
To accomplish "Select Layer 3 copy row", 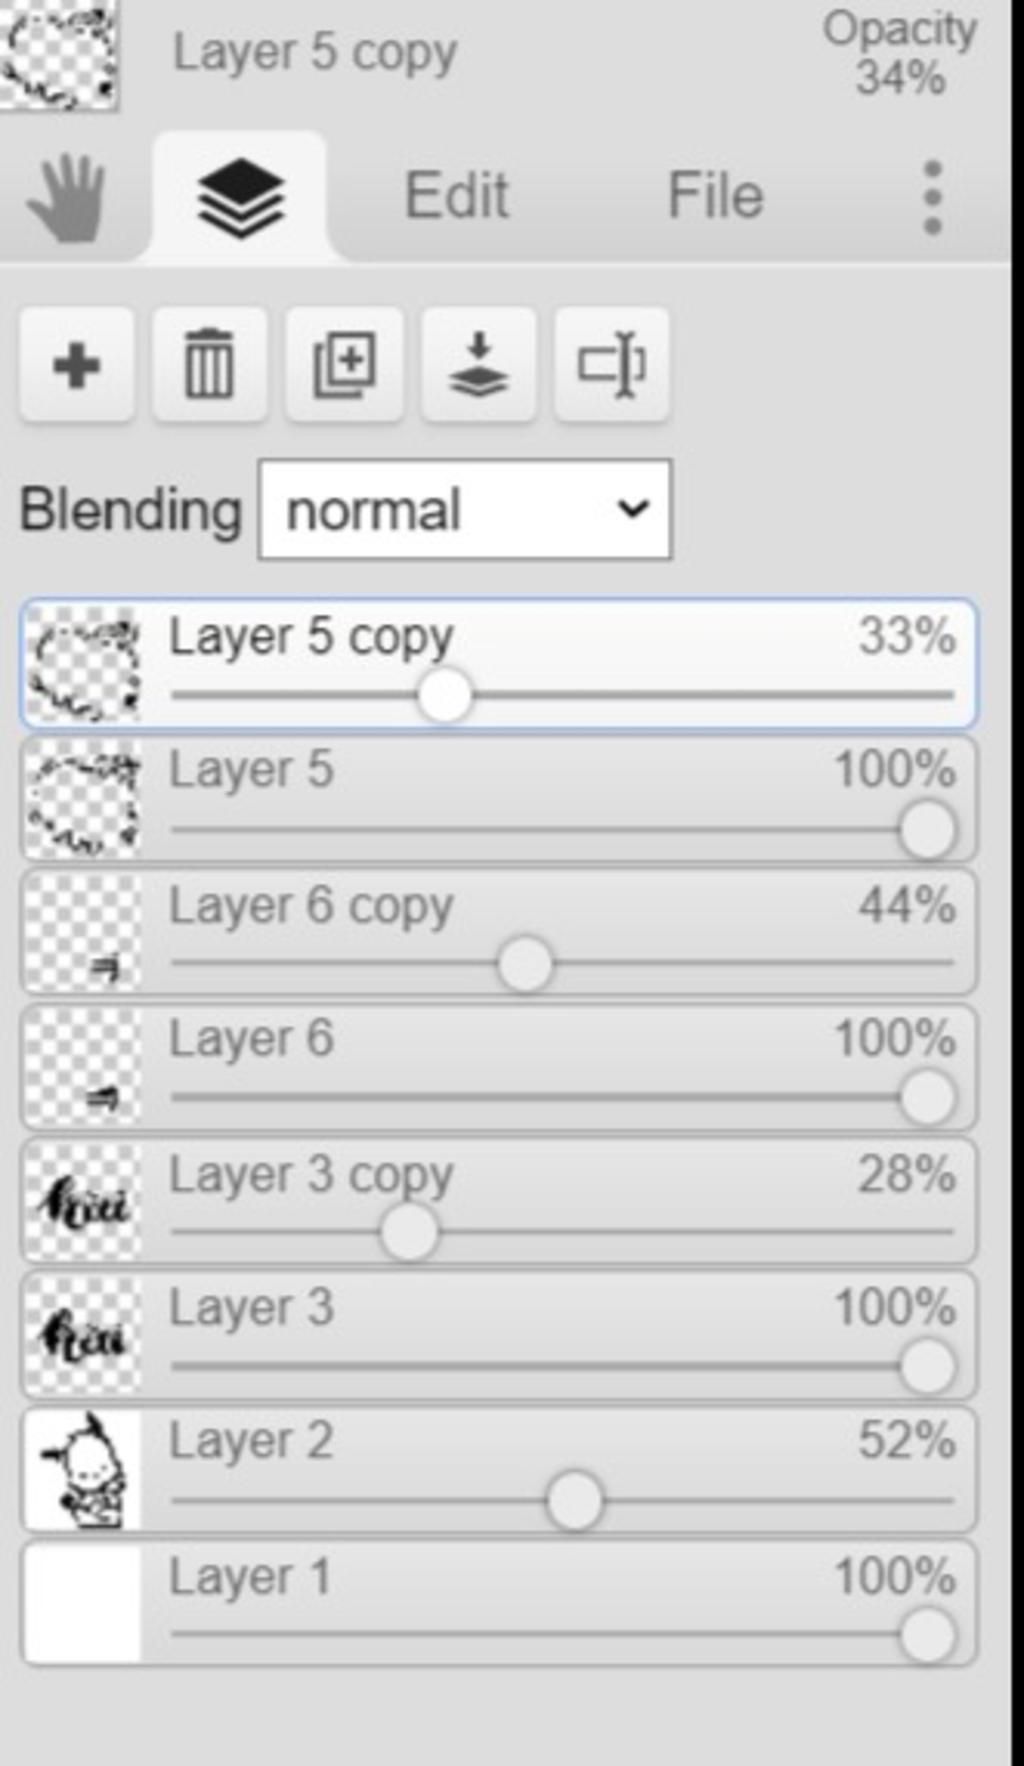I will click(x=498, y=1201).
